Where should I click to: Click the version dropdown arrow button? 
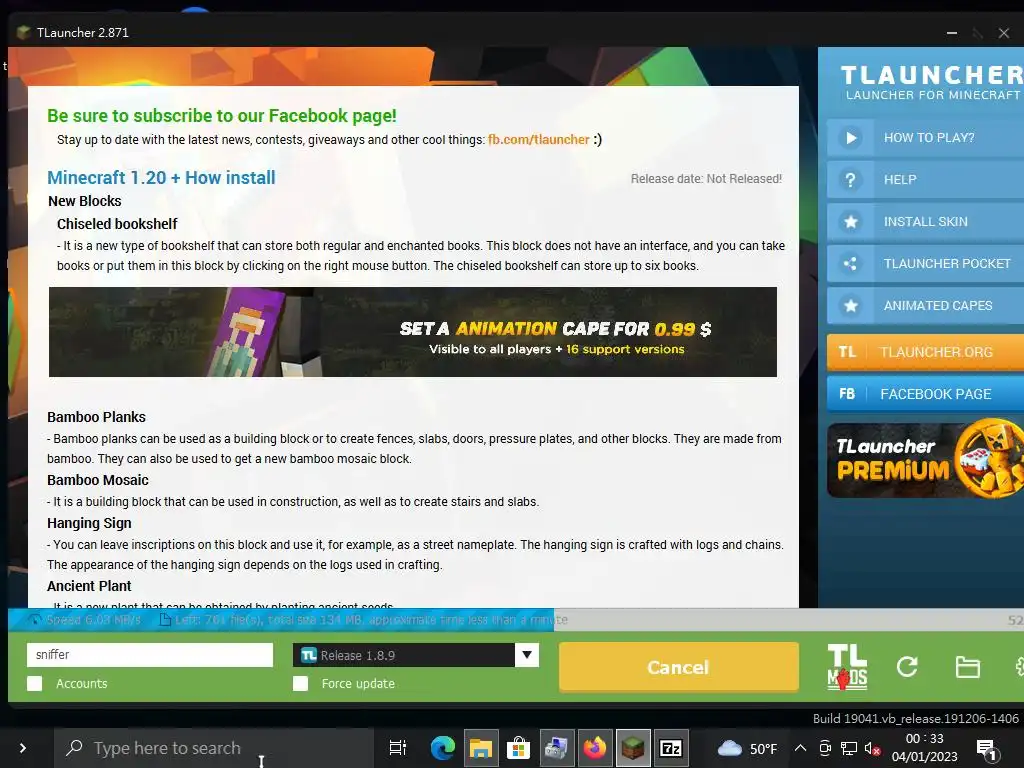point(526,655)
